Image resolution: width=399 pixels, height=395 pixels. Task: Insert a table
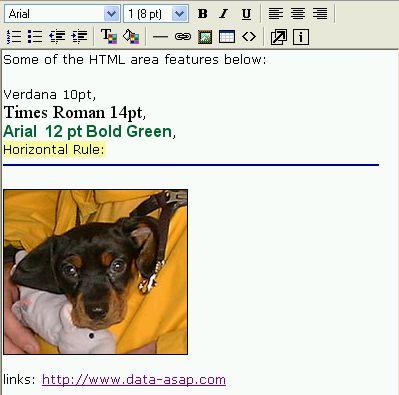pos(227,37)
